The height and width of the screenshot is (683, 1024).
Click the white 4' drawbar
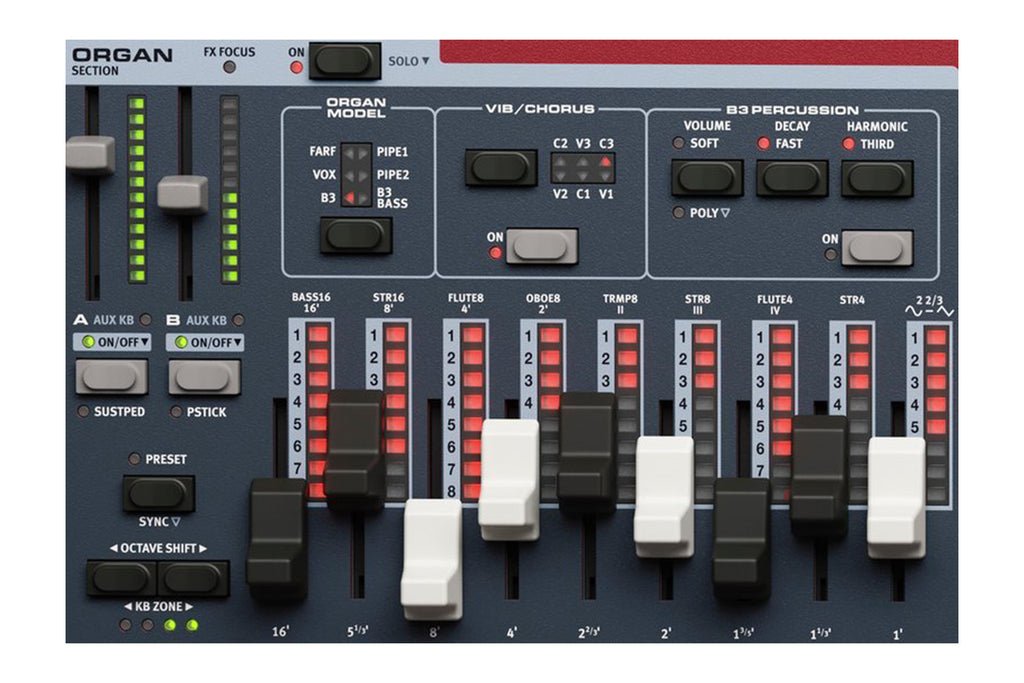(x=509, y=480)
